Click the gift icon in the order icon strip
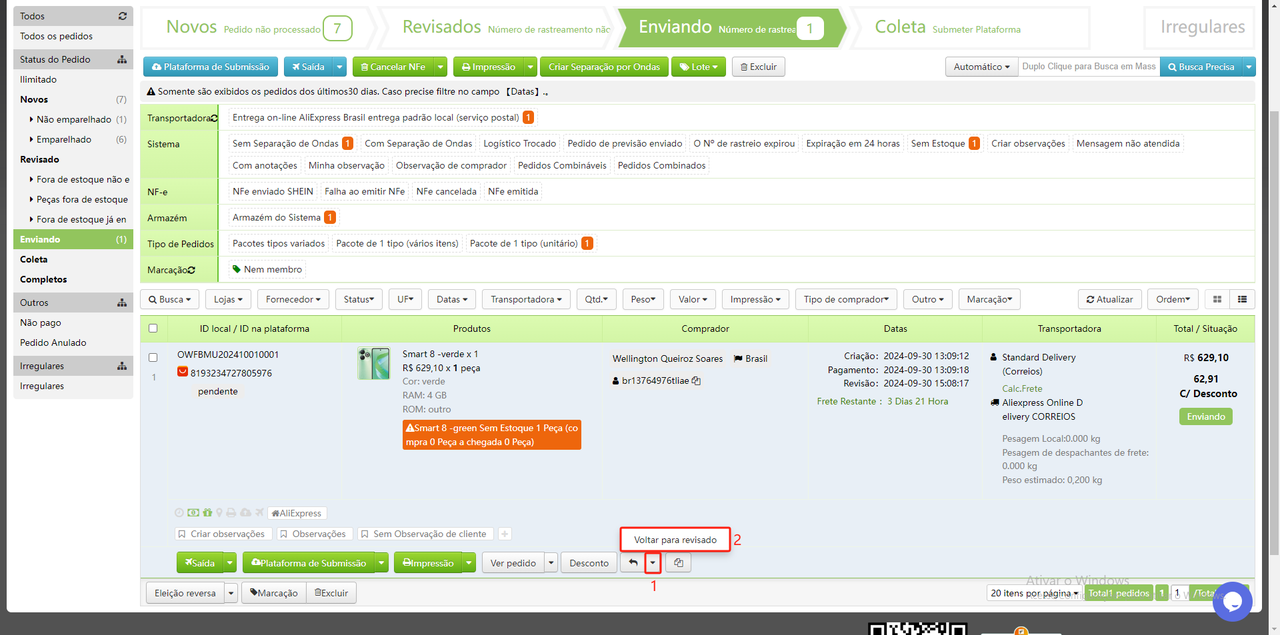 [206, 513]
